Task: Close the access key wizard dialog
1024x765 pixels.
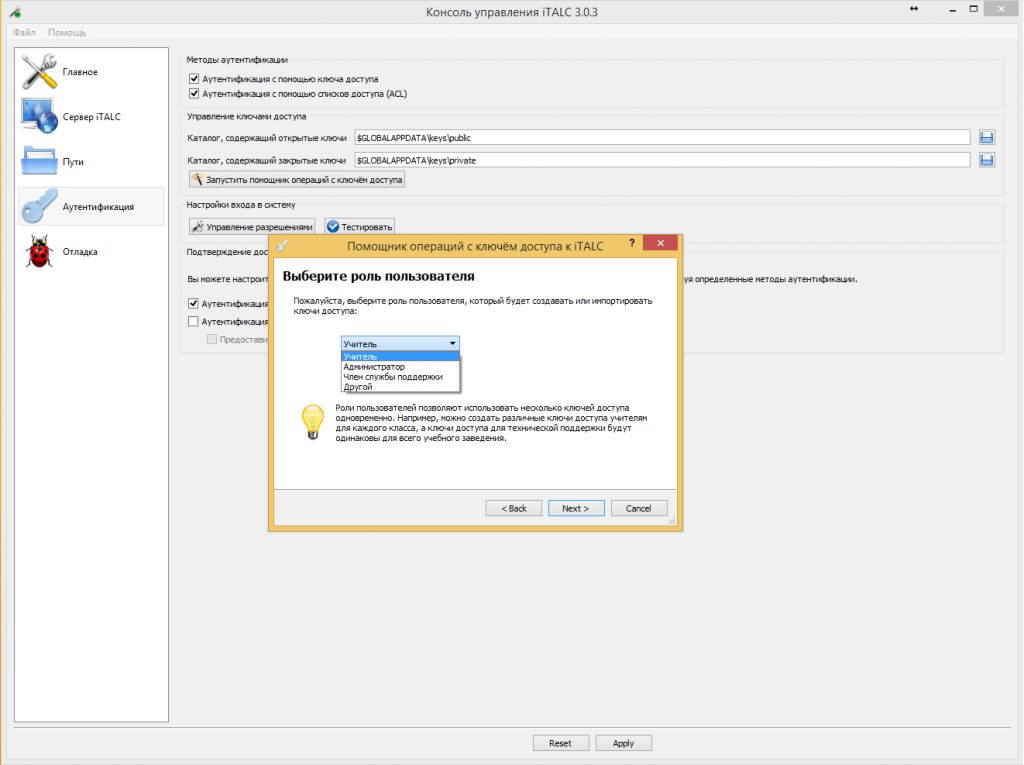Action: pos(660,243)
